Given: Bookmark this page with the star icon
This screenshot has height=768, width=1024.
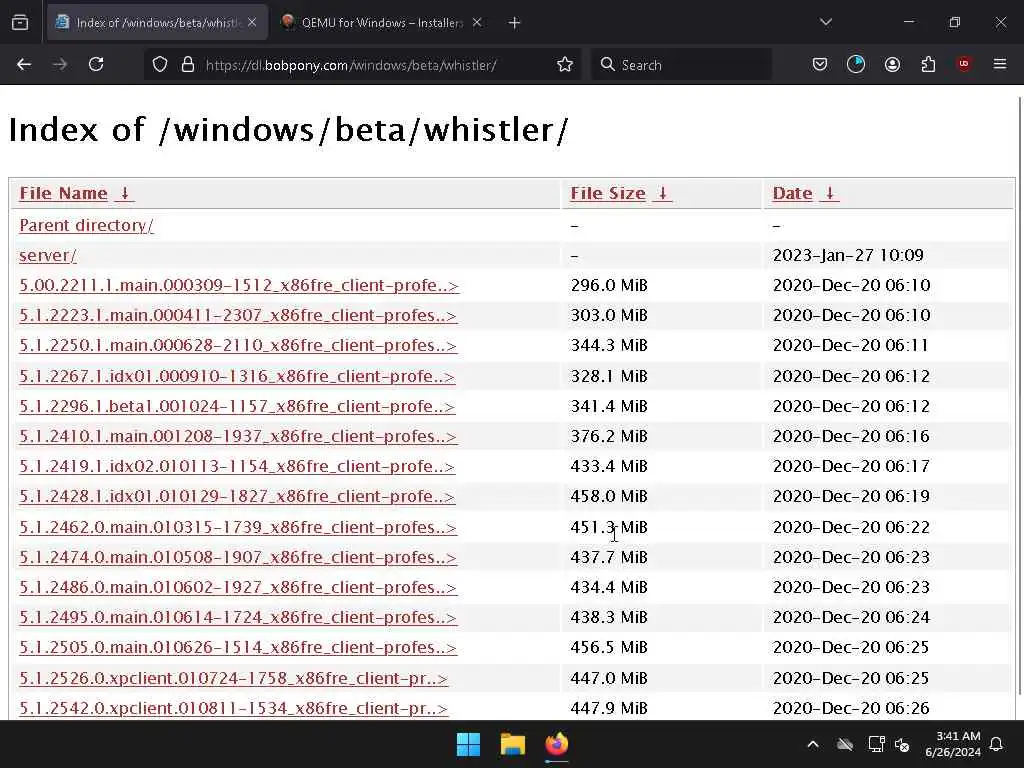Looking at the screenshot, I should 565,65.
